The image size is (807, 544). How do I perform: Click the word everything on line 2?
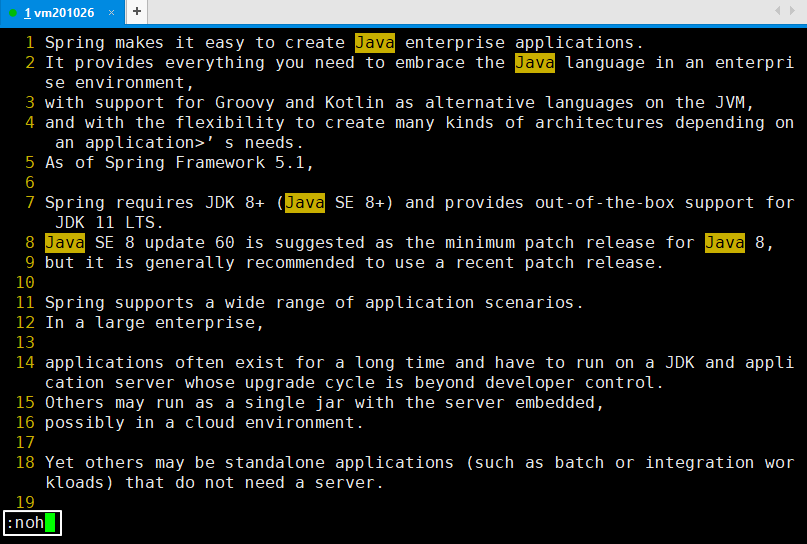(215, 63)
